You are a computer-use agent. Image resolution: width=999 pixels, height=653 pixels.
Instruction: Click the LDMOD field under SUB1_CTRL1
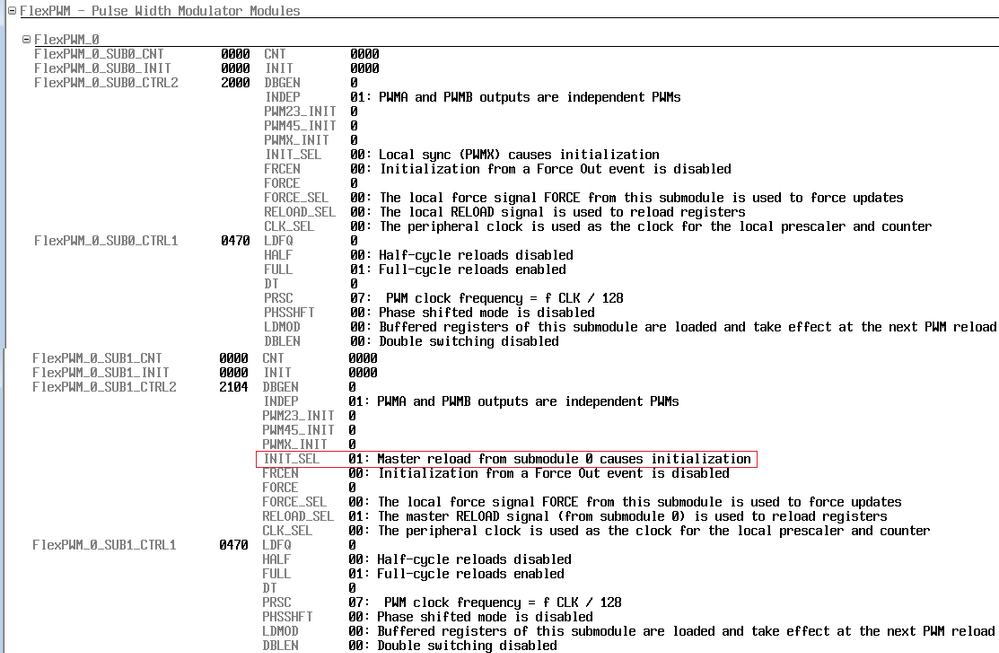pos(280,631)
